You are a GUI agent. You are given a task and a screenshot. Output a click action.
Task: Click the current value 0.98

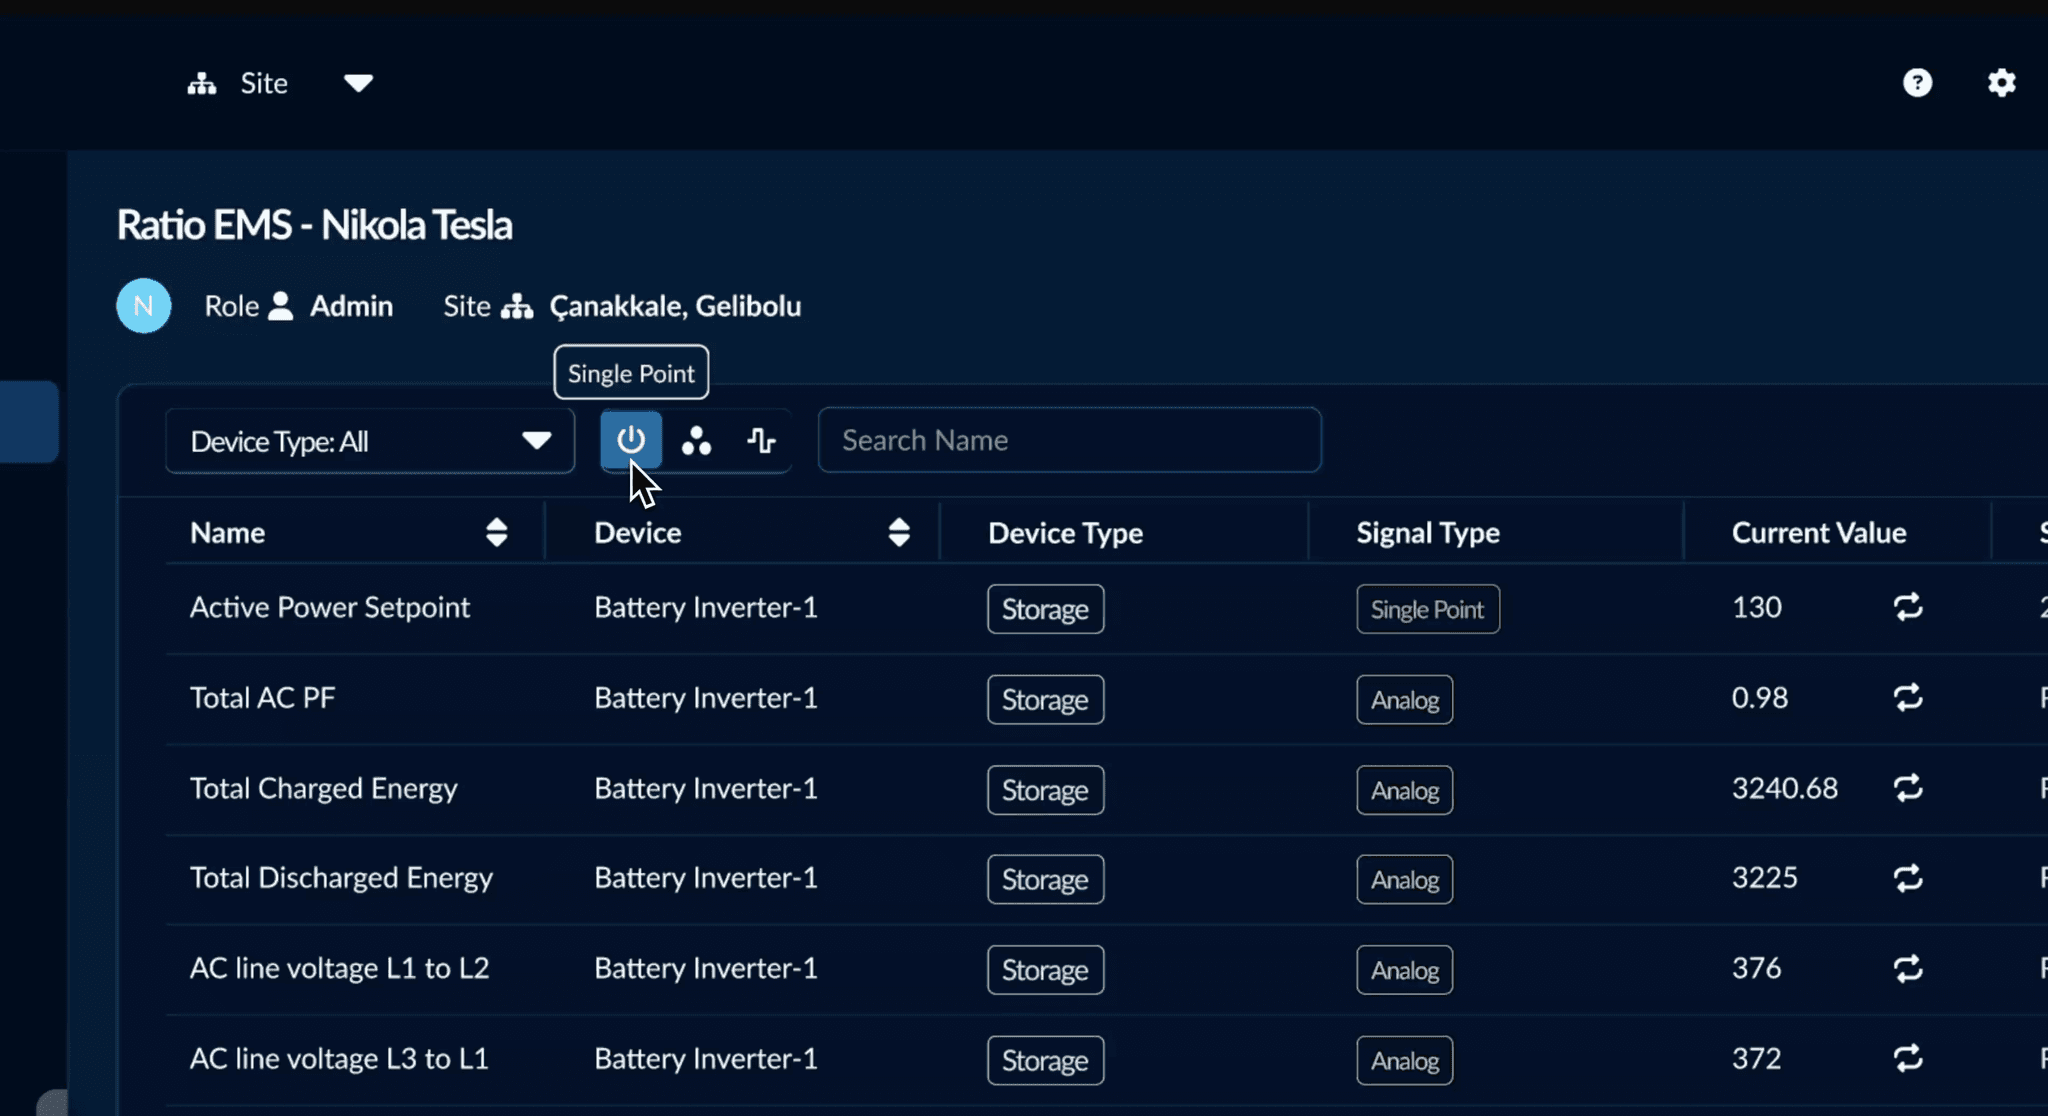click(1760, 697)
